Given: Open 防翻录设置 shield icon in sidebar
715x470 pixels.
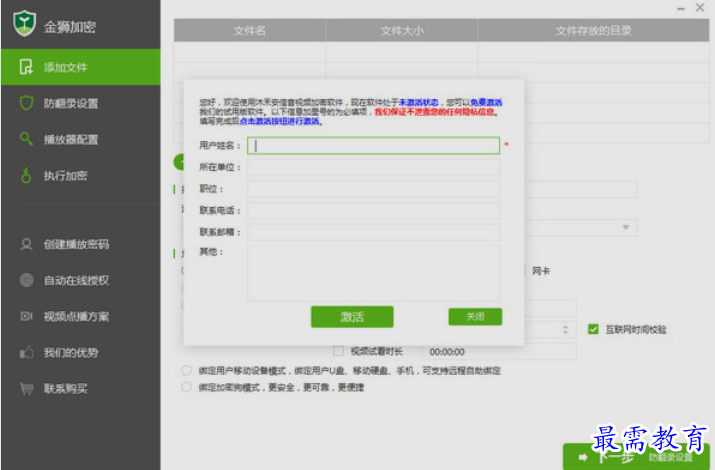Looking at the screenshot, I should 27,103.
